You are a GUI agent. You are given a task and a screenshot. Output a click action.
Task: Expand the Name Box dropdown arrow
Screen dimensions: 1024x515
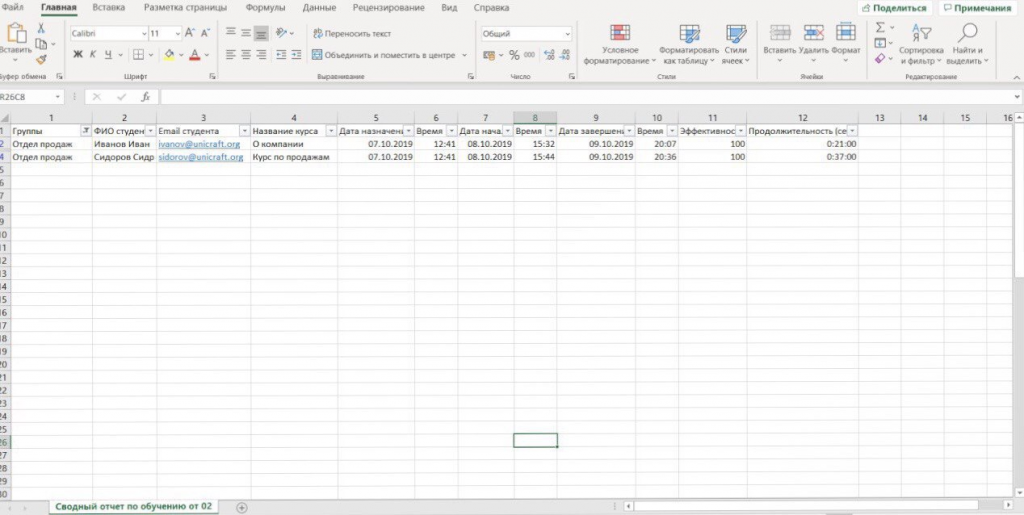(58, 97)
